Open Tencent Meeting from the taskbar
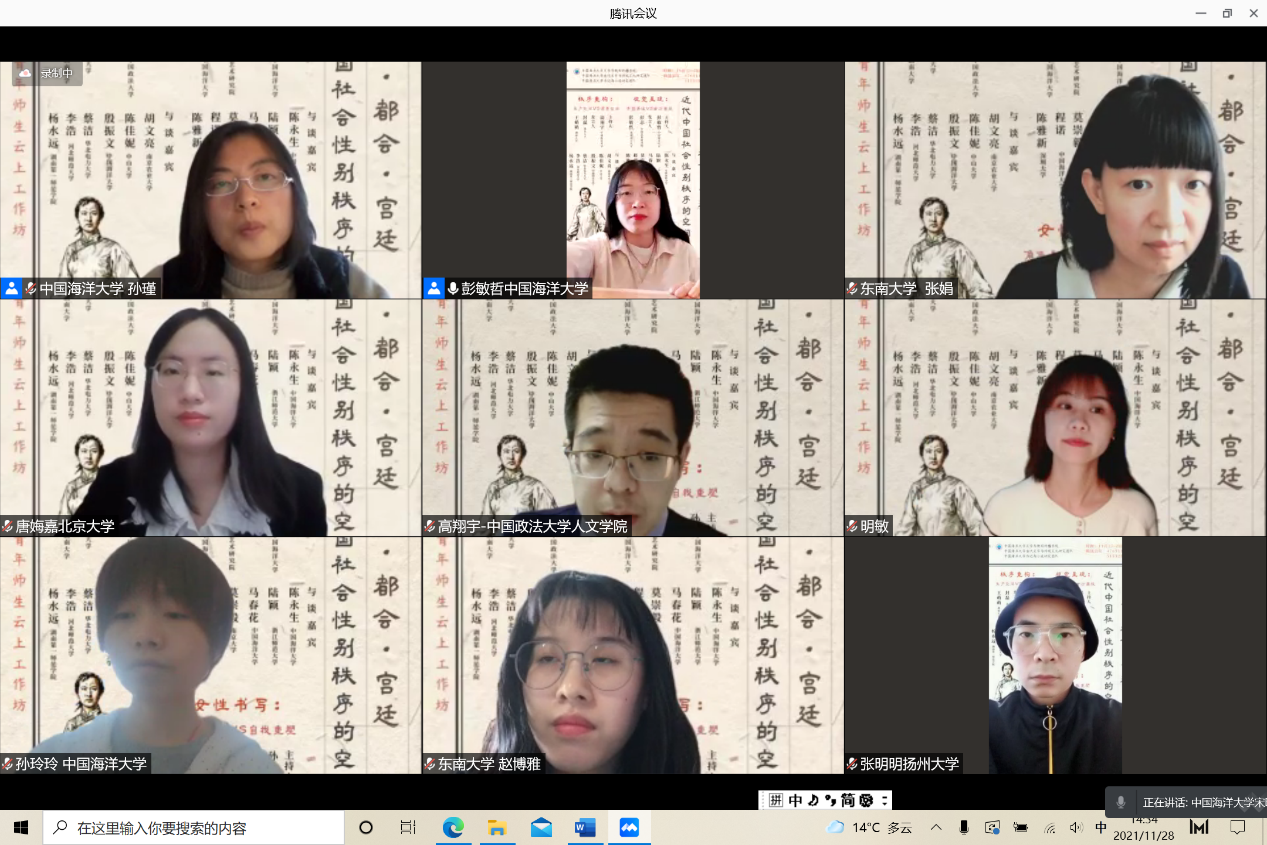Viewport: 1267px width, 845px height. tap(628, 827)
